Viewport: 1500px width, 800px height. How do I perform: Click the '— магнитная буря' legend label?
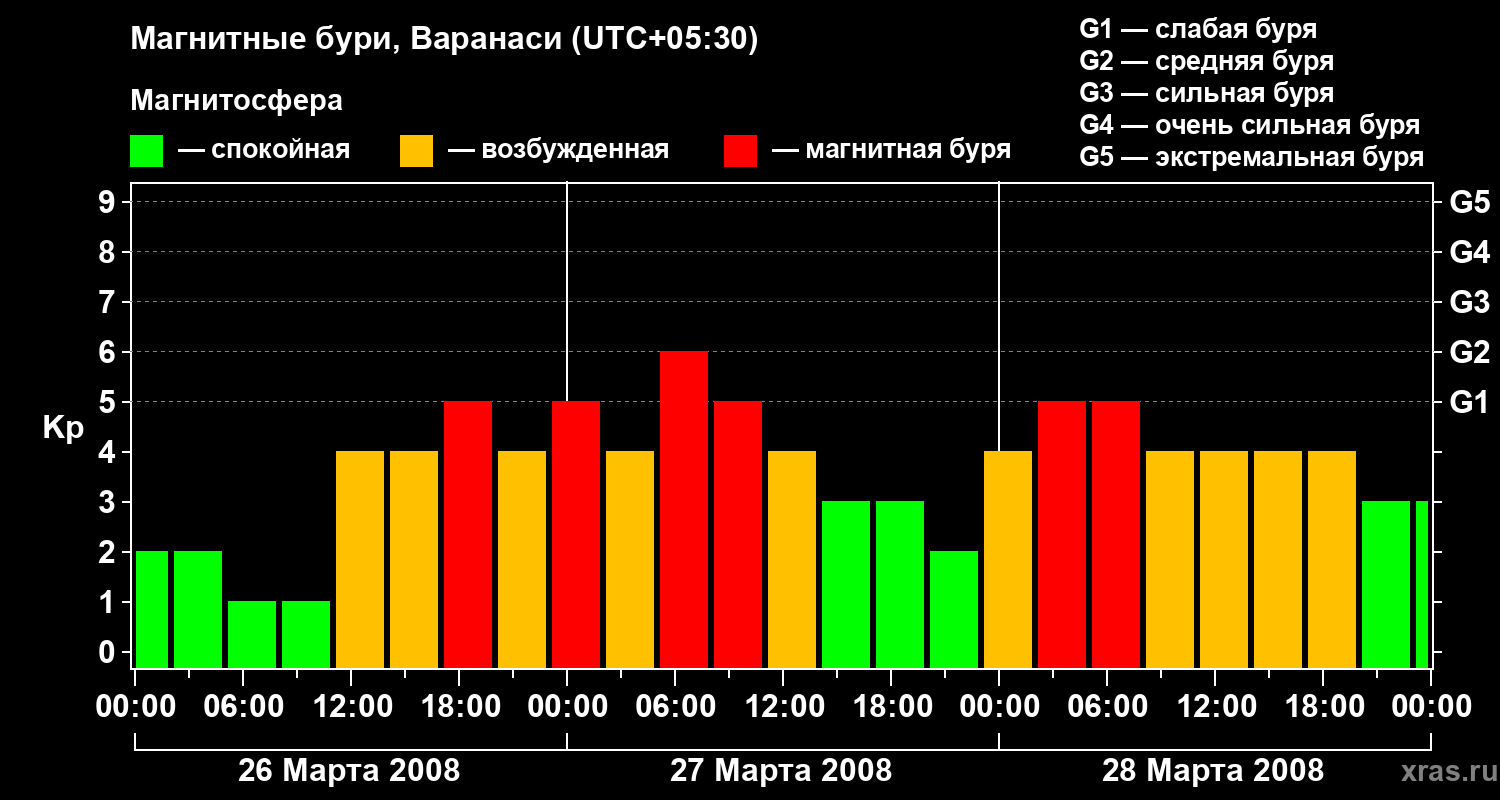892,150
